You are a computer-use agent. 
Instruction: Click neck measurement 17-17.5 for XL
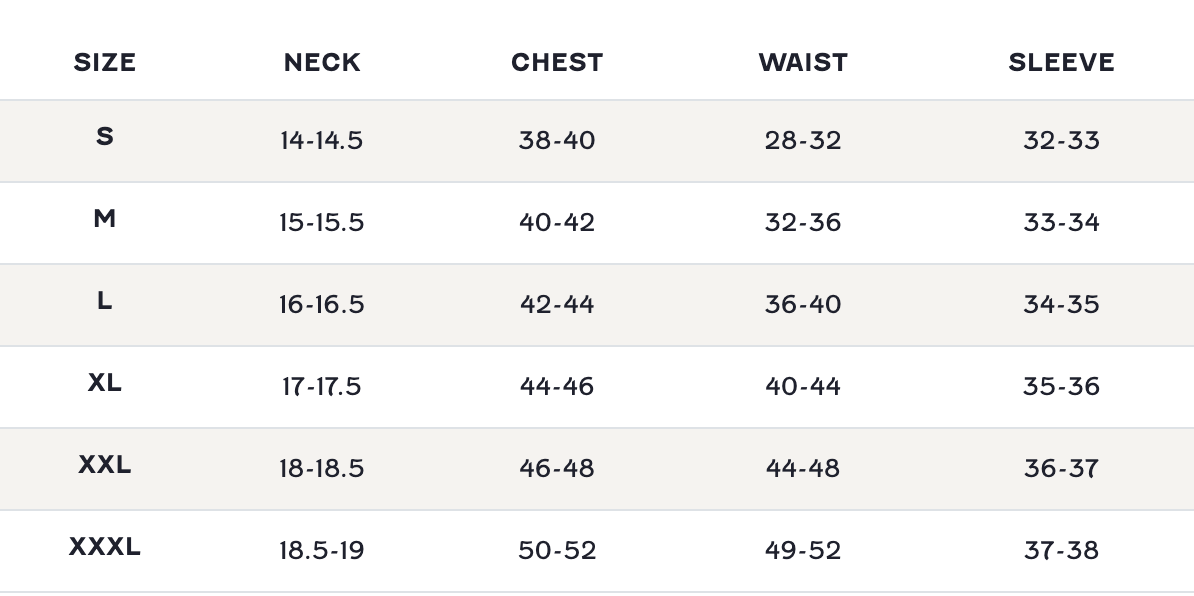tap(321, 386)
